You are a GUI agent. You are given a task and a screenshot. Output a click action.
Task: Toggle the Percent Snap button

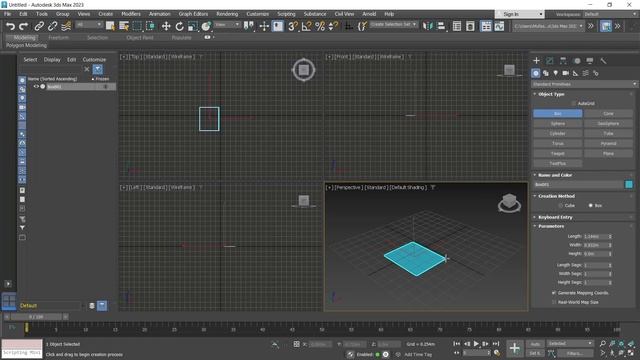tap(320, 27)
